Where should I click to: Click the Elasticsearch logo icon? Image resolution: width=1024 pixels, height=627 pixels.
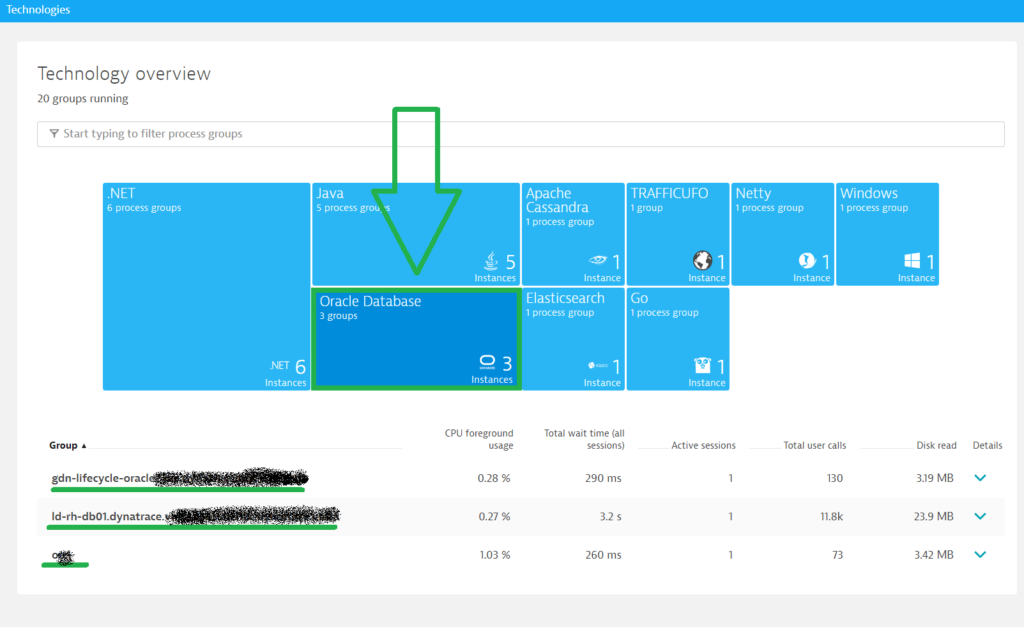tap(598, 366)
